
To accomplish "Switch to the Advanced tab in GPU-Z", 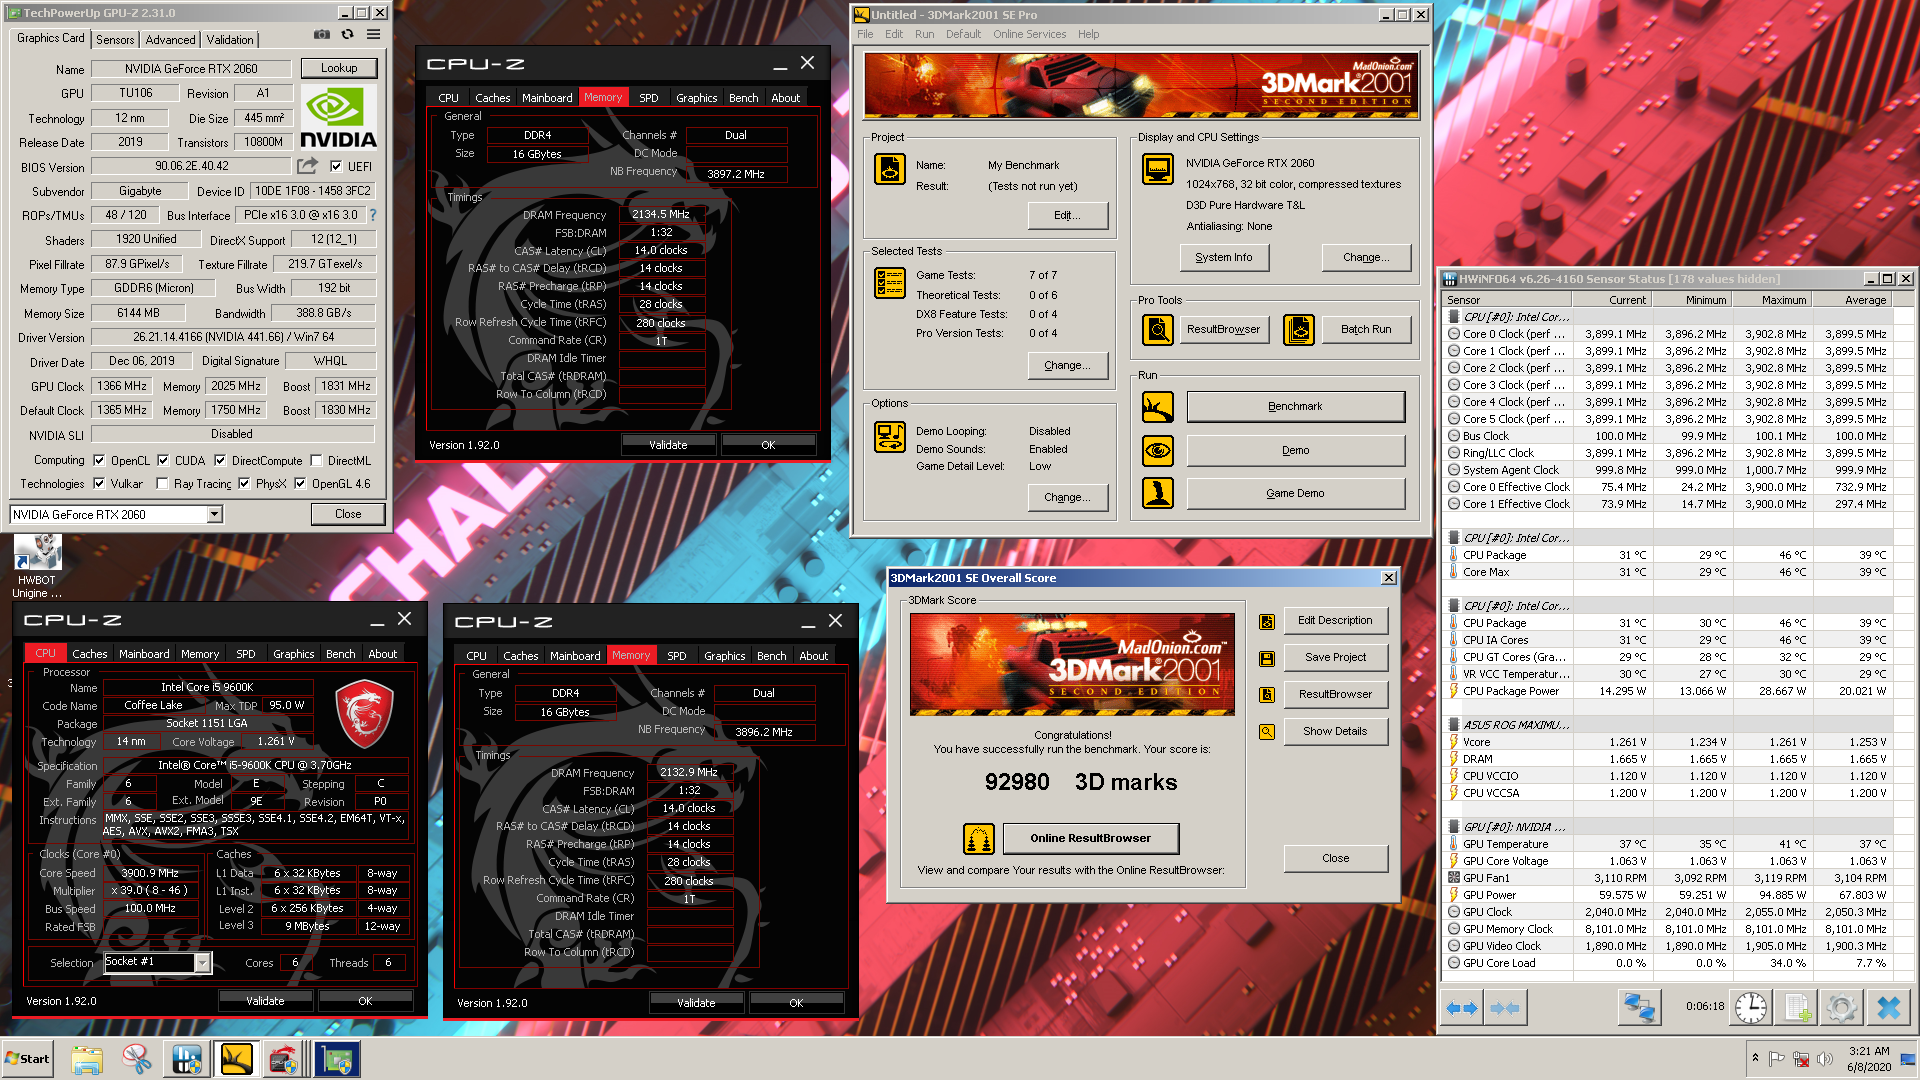I will tap(171, 40).
